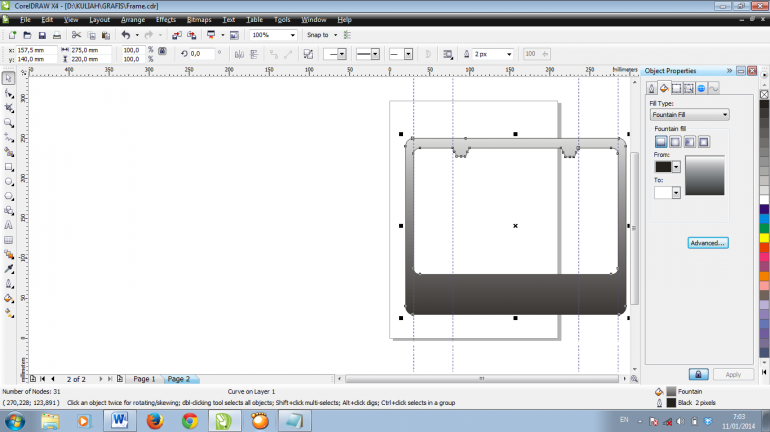Cut selection with scissors icon
770x432 pixels.
pos(76,35)
